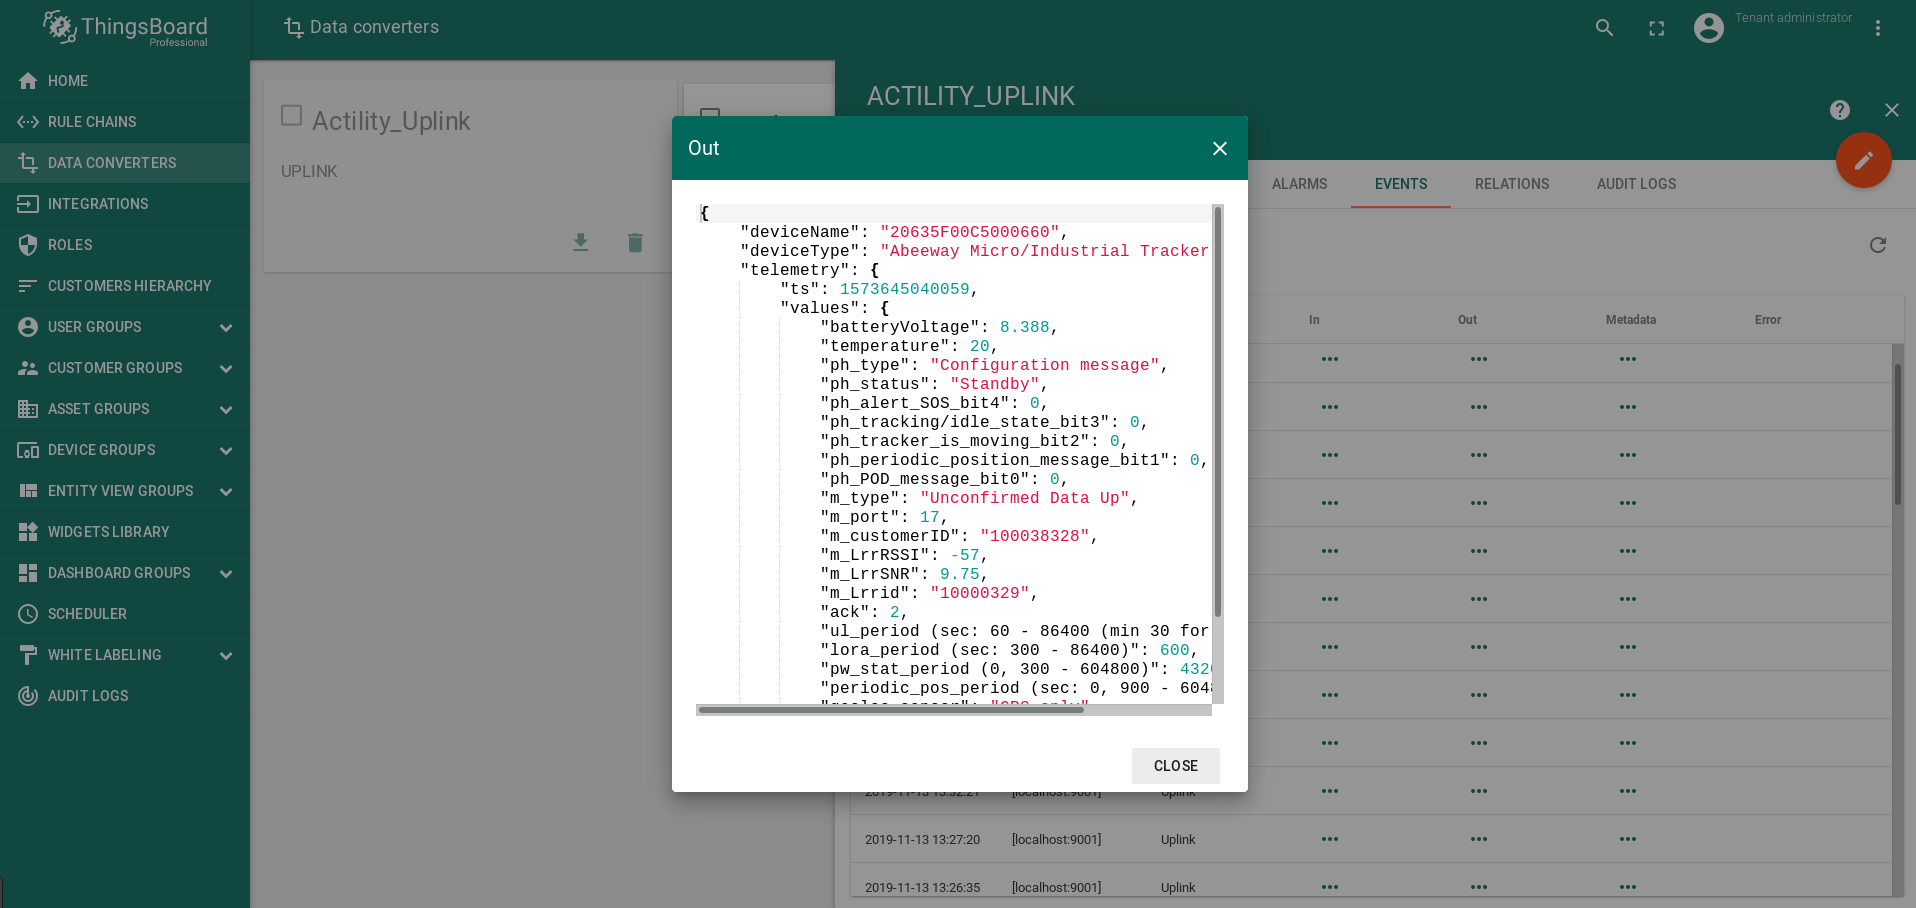This screenshot has height=908, width=1916.
Task: Open Entity View Groups sidebar item
Action: point(125,491)
